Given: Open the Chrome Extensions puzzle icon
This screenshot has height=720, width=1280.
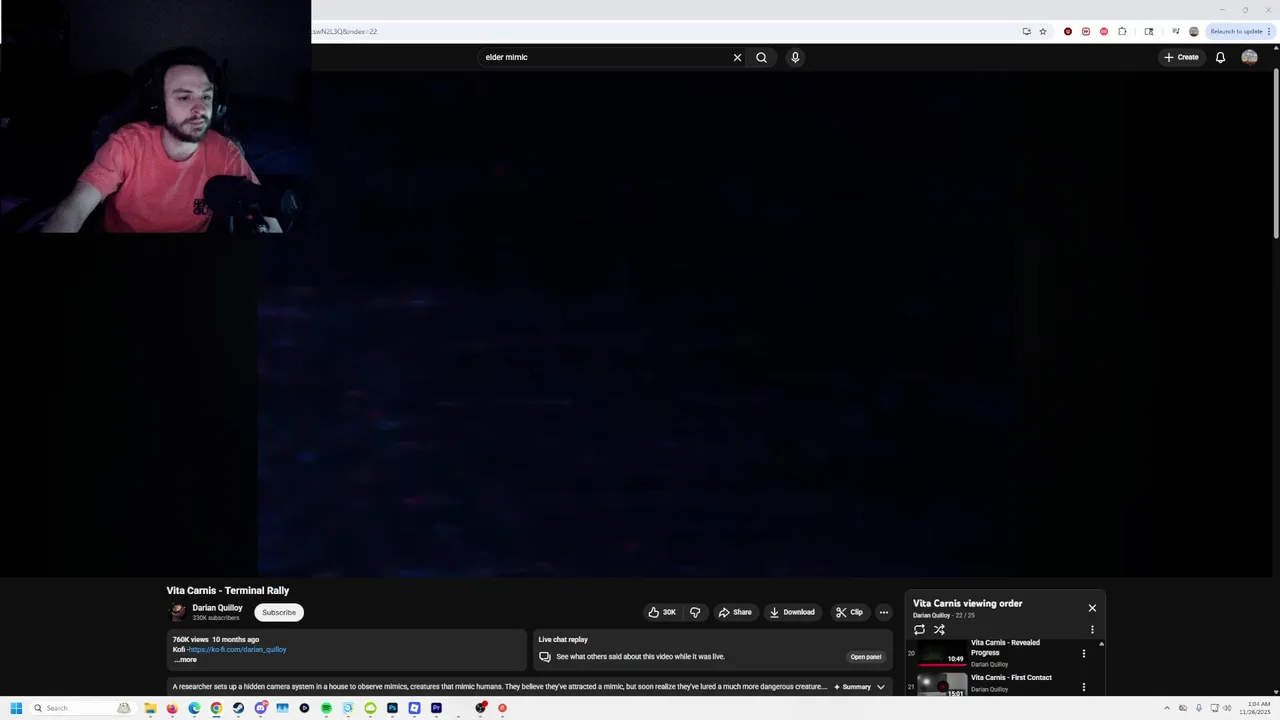Looking at the screenshot, I should tap(1122, 31).
